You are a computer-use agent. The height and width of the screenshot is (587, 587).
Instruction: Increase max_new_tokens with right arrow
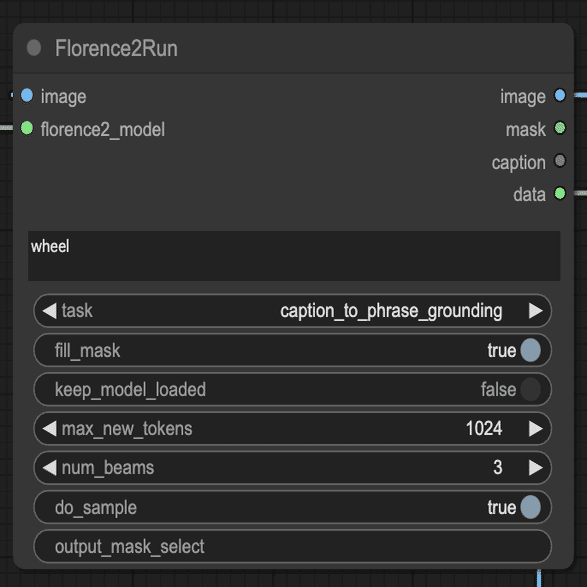point(535,429)
